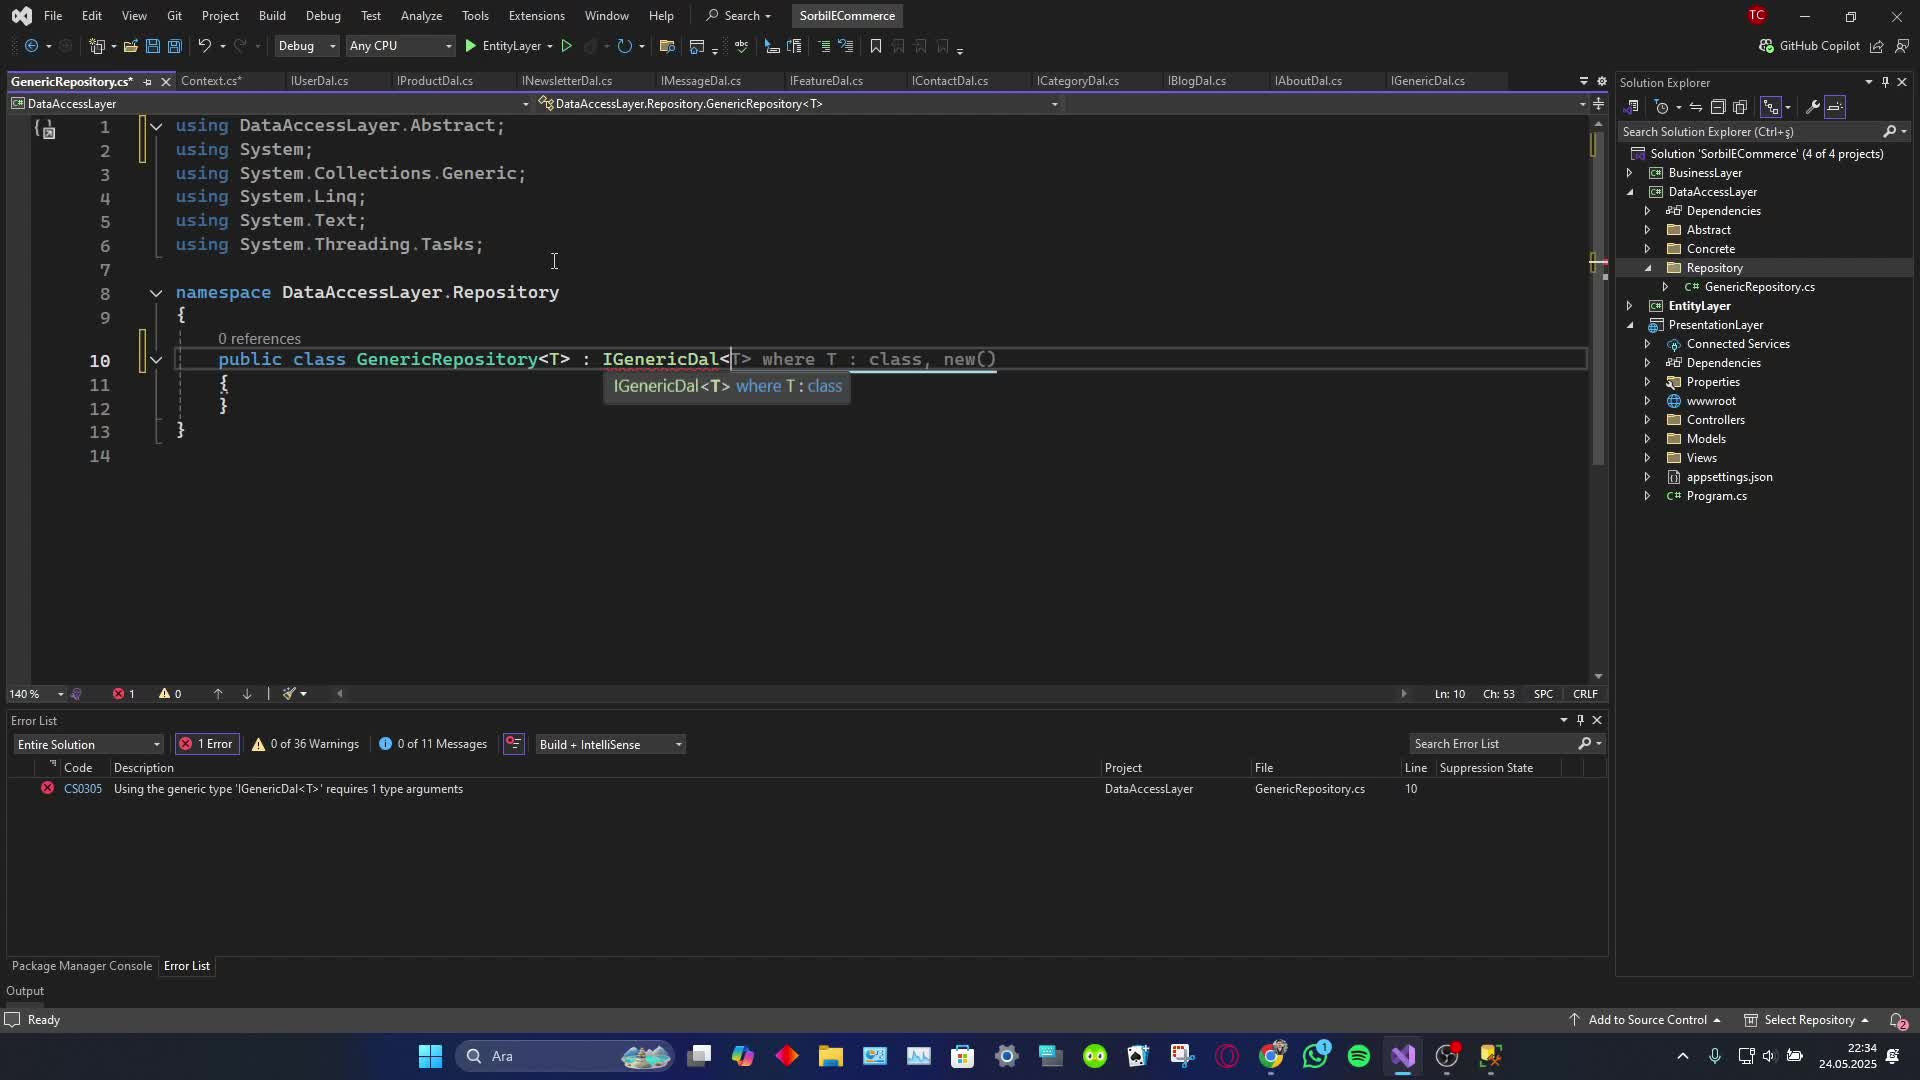
Task: Open the Extensions menu
Action: click(x=536, y=16)
